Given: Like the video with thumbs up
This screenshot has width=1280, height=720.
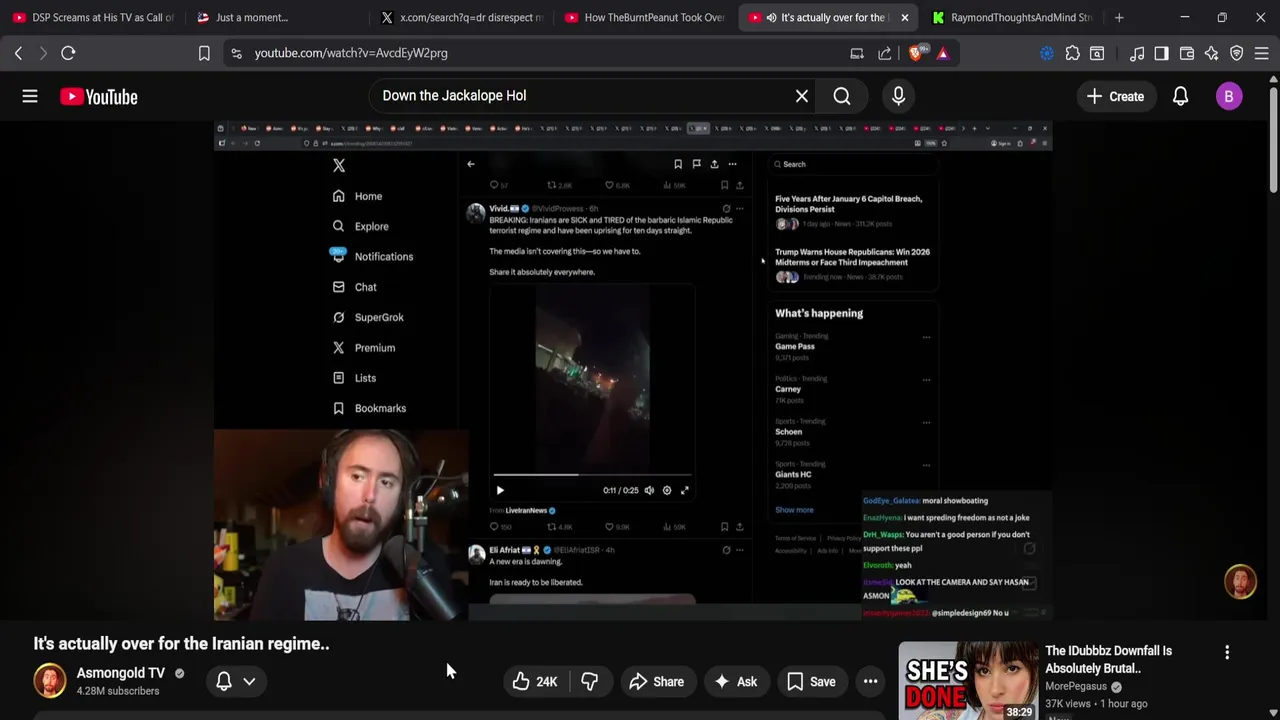Looking at the screenshot, I should [x=535, y=682].
